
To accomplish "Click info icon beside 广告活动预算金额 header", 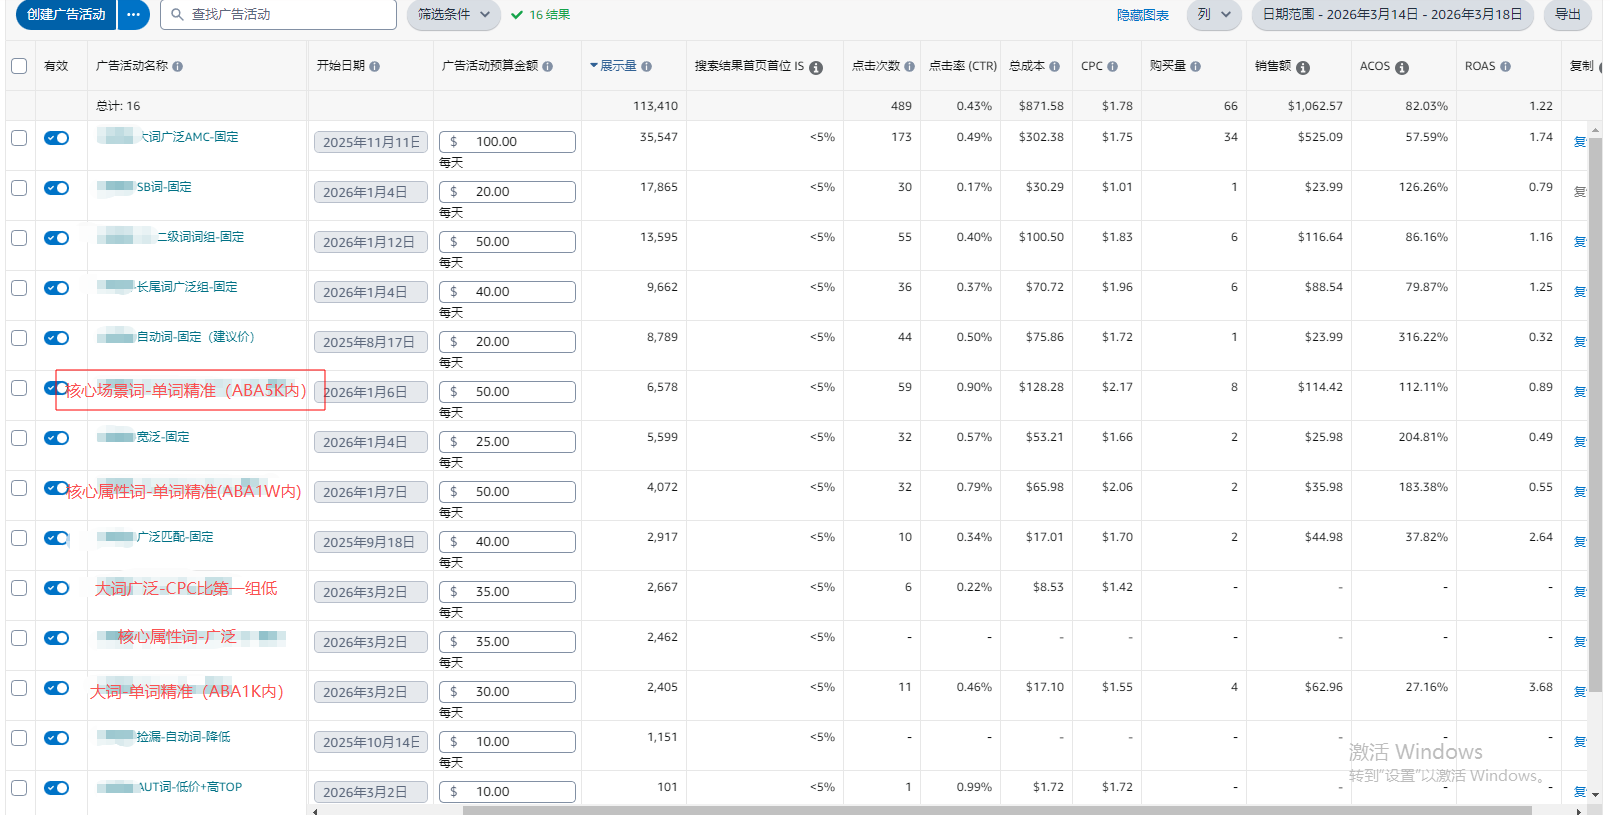I will (x=548, y=67).
